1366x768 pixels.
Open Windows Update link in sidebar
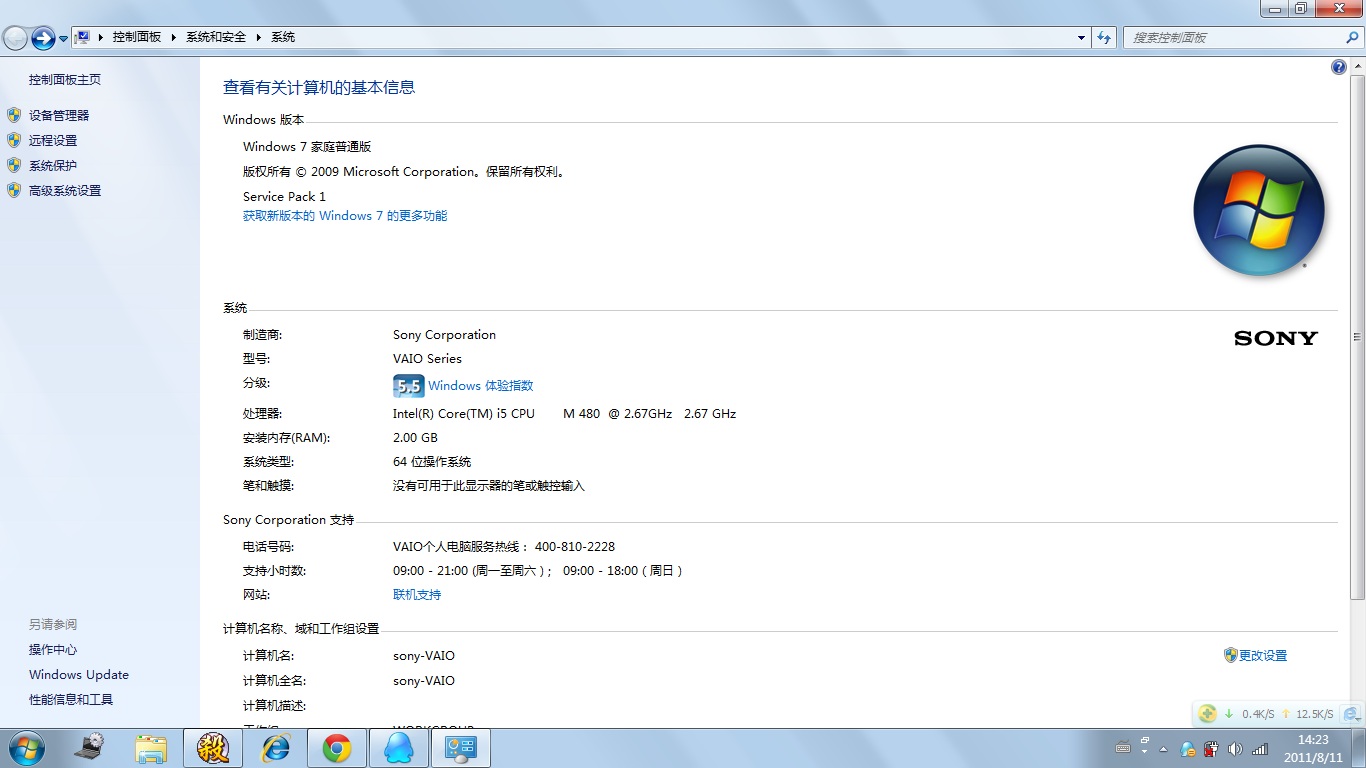[79, 675]
